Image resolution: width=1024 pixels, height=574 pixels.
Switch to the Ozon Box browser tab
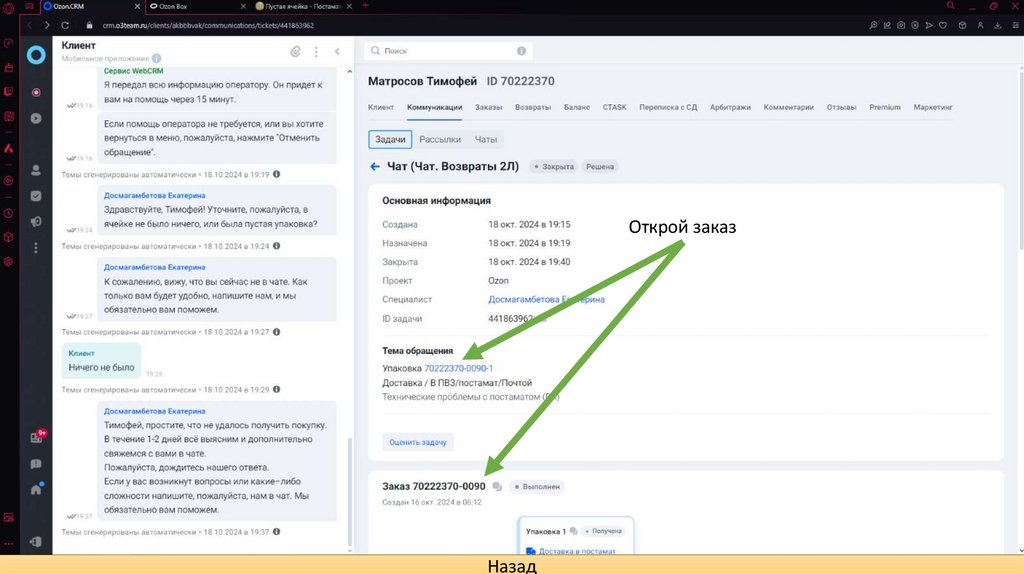196,6
